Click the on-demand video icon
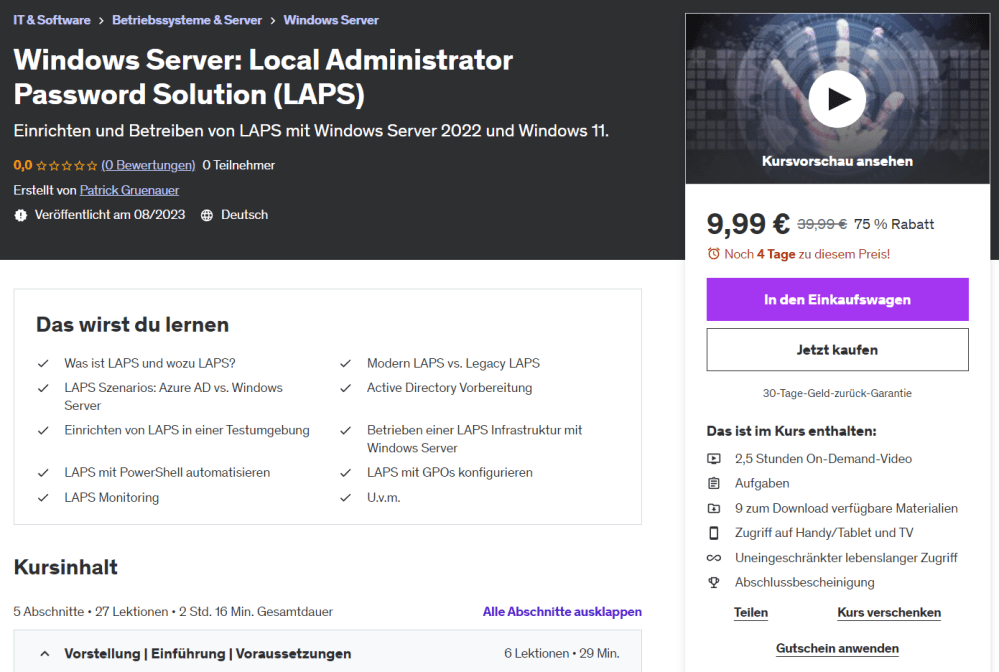 coord(714,459)
